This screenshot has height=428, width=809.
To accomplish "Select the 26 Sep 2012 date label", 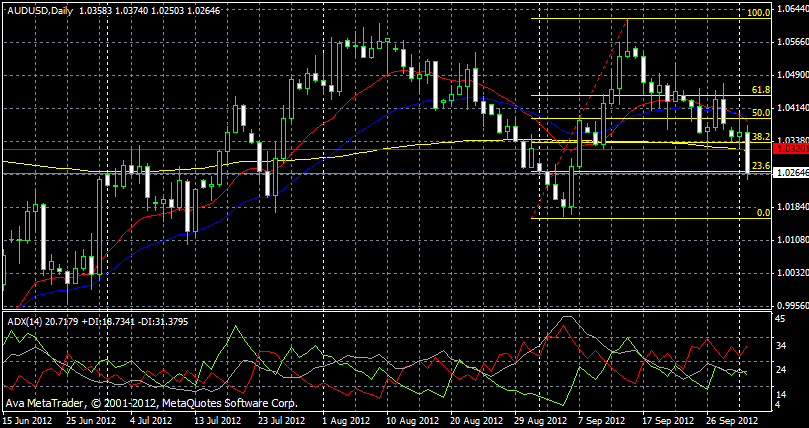I will click(732, 421).
